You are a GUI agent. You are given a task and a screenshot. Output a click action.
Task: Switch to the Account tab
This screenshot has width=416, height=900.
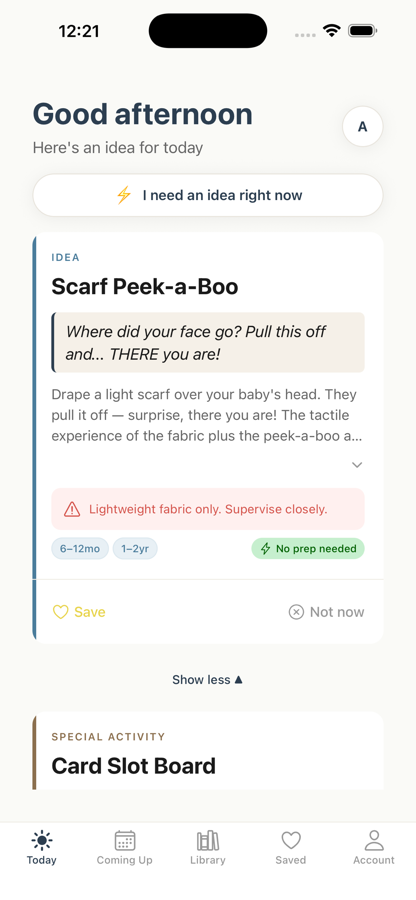(x=374, y=848)
